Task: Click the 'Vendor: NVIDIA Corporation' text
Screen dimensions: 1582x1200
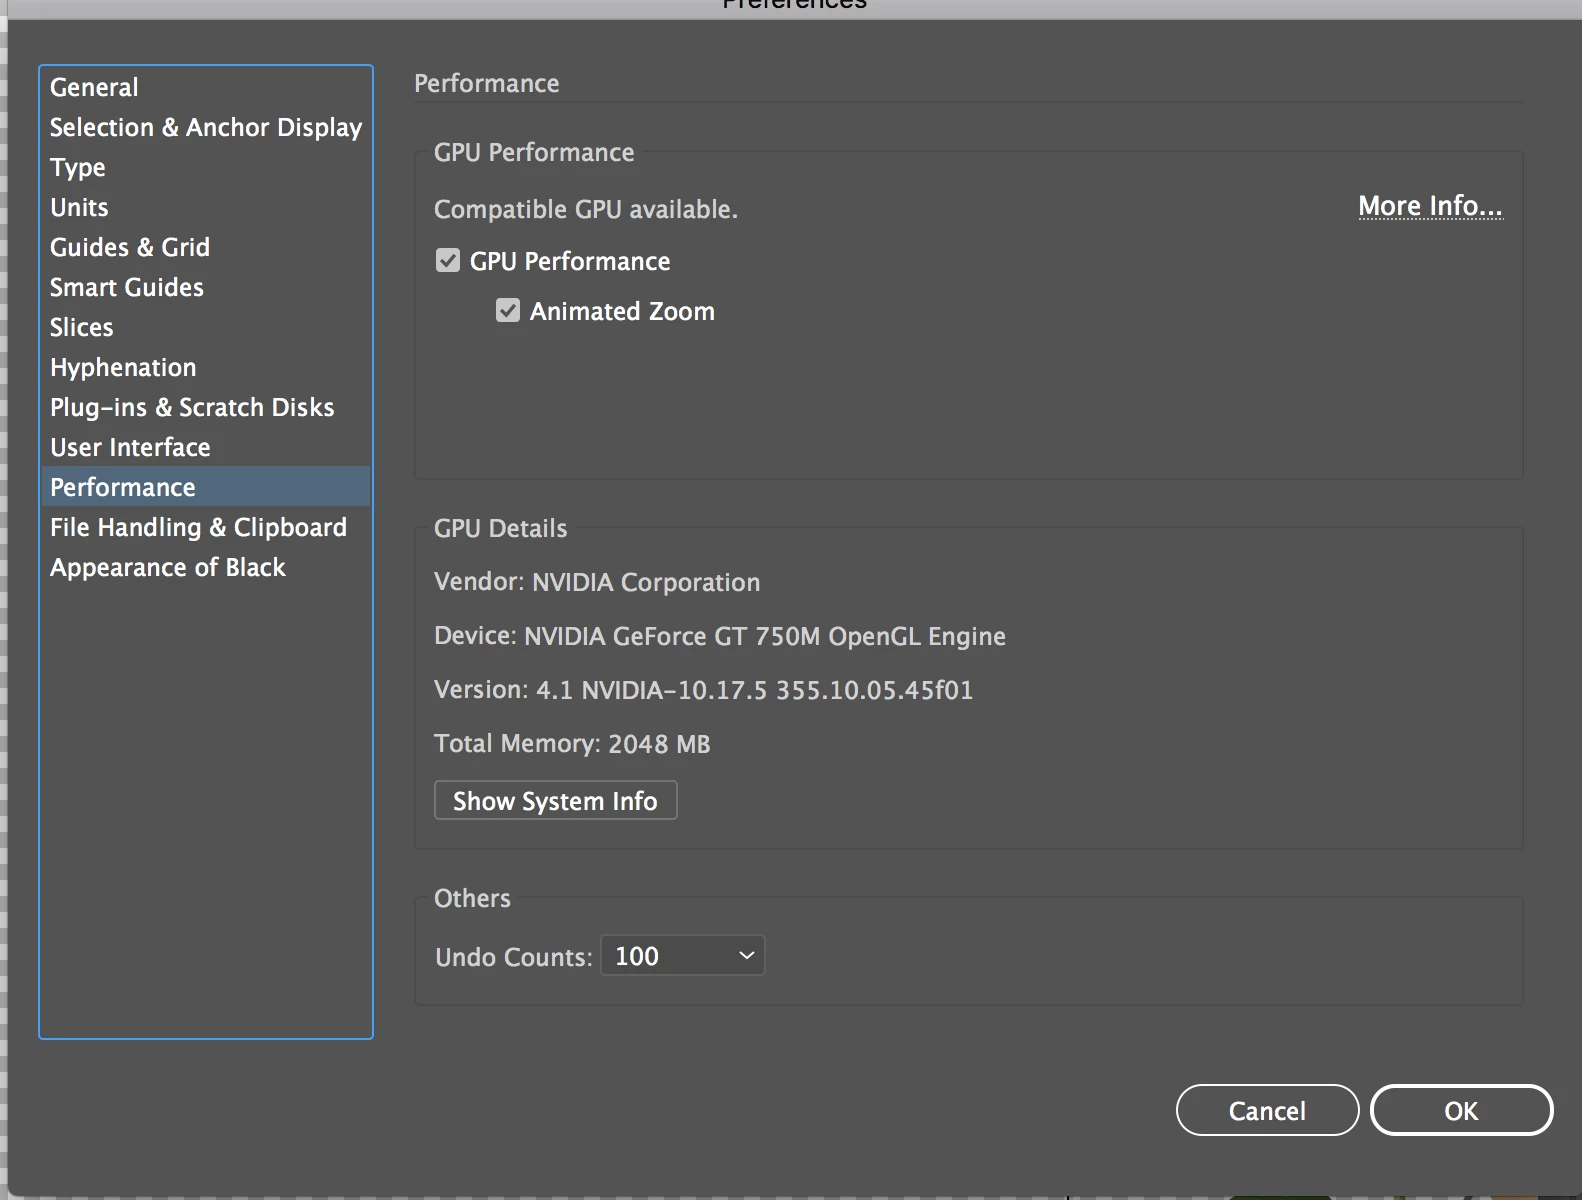Action: 597,582
